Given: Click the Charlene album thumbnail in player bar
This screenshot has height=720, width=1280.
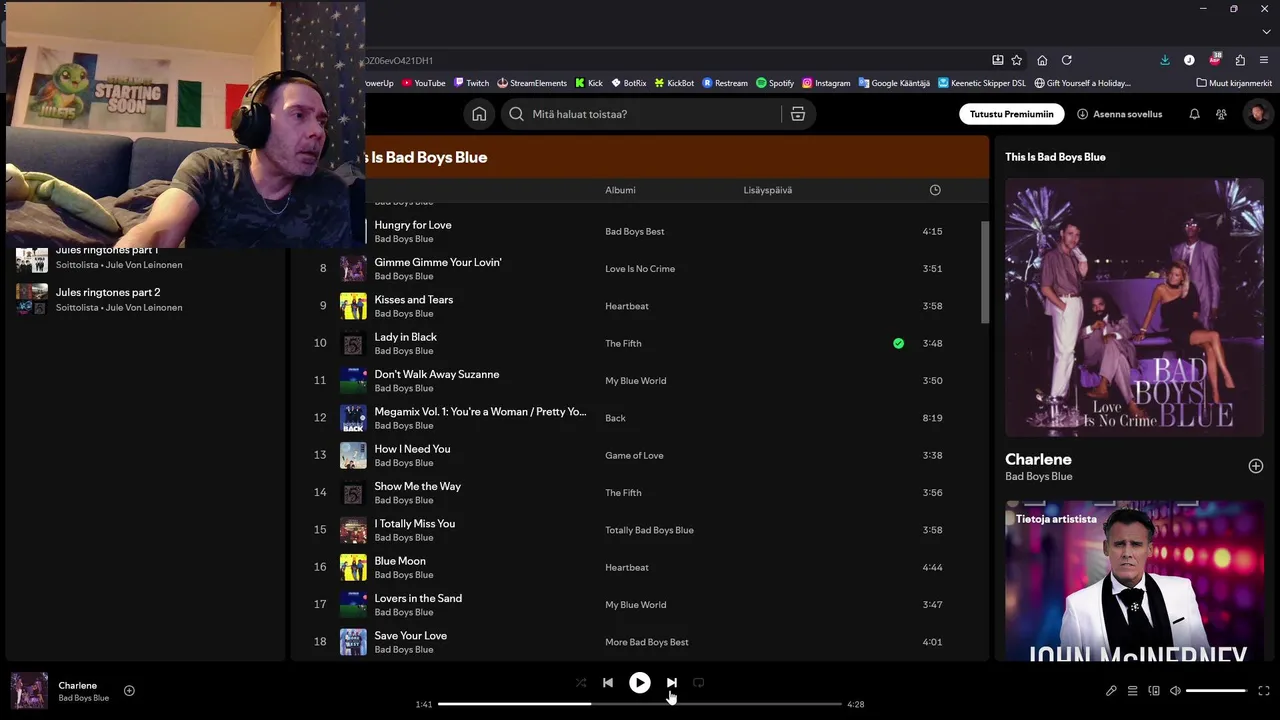Looking at the screenshot, I should (x=29, y=691).
